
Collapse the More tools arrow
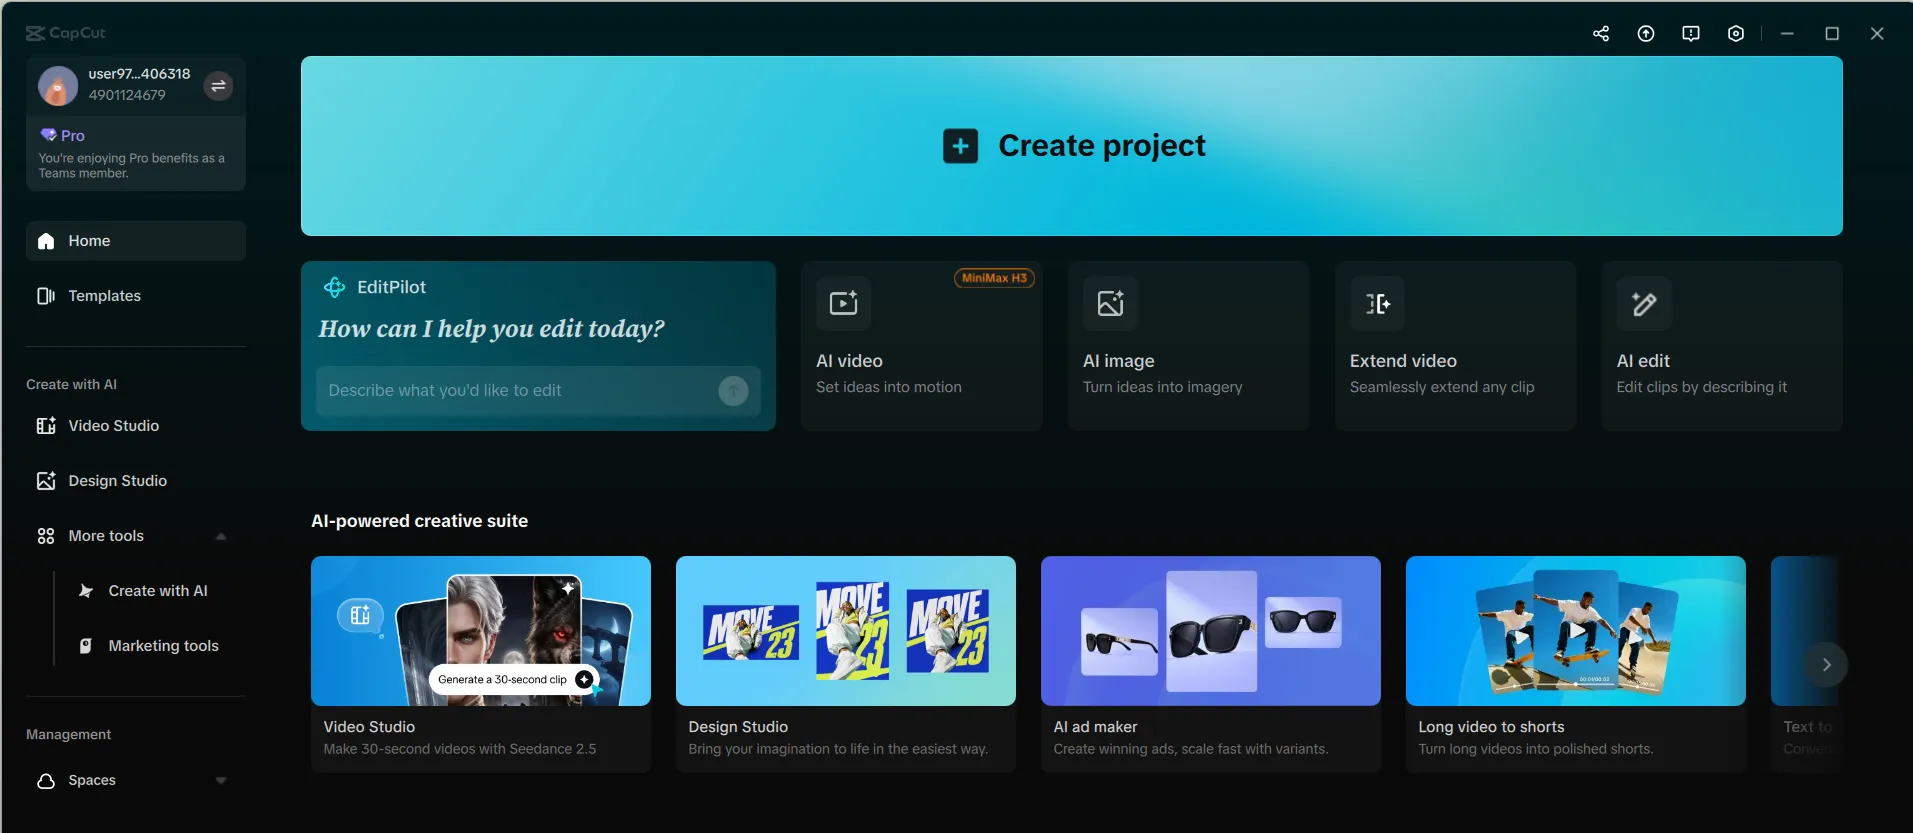(221, 537)
